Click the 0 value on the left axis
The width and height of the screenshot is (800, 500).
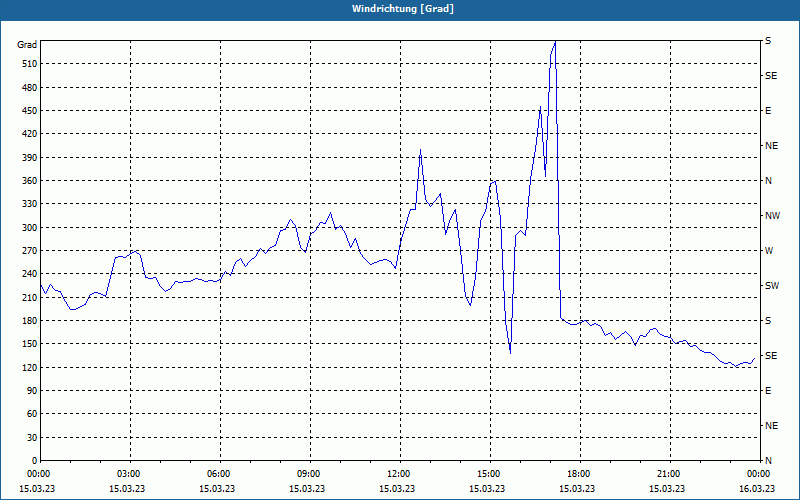(34, 460)
